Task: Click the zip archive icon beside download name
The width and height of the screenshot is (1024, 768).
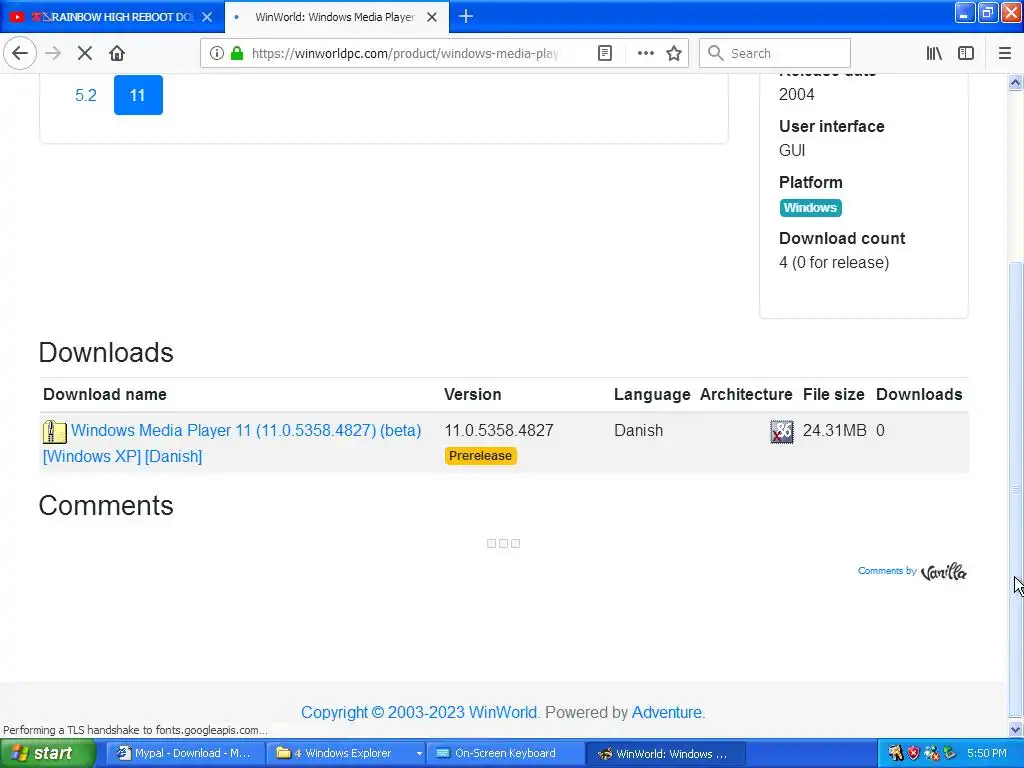Action: click(54, 432)
